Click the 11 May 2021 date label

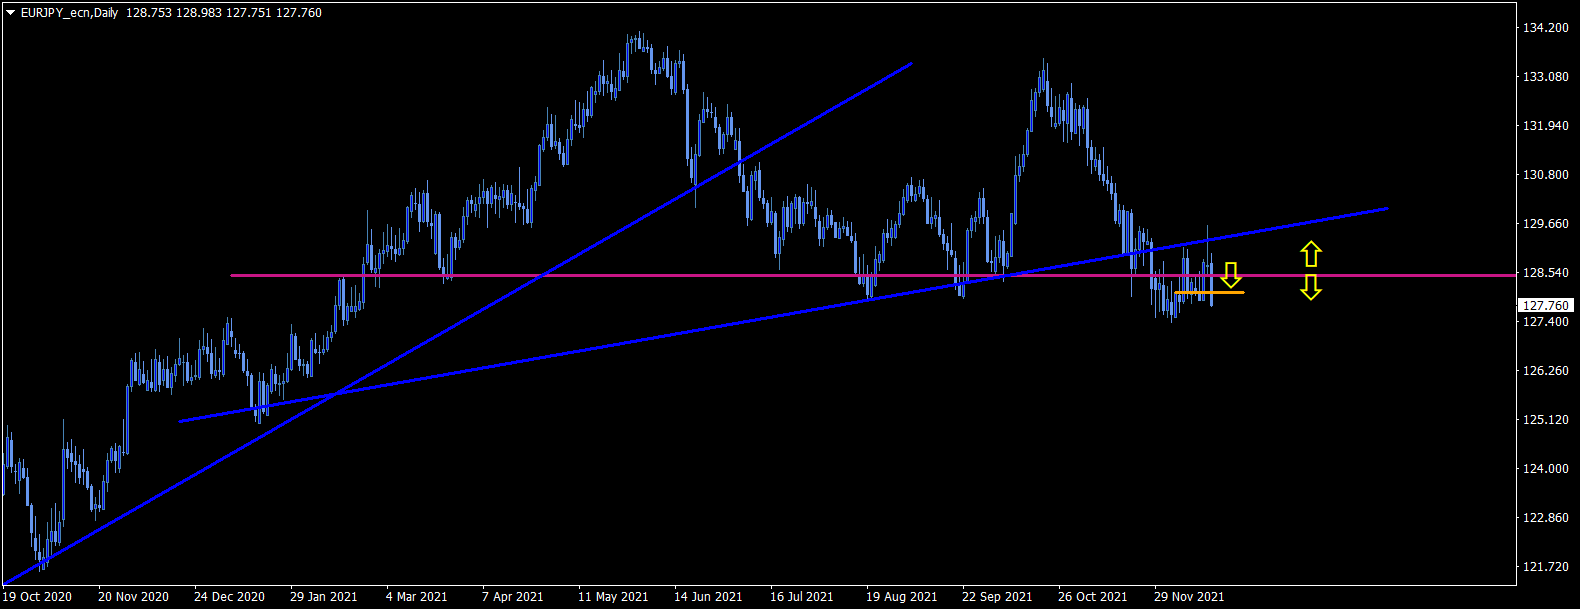point(612,597)
